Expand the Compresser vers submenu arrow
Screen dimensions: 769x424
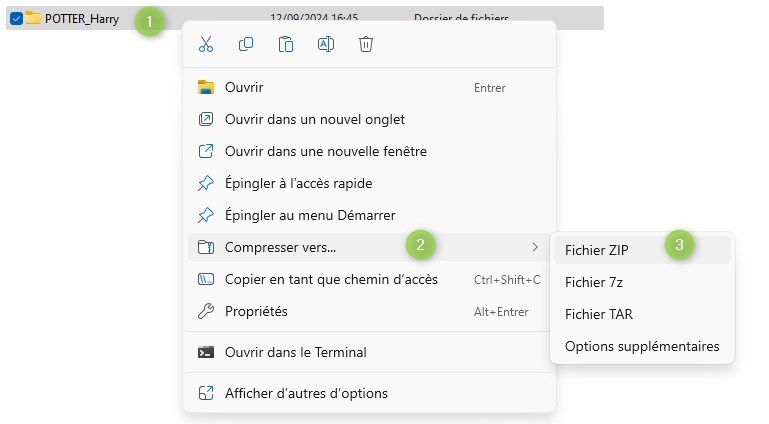tap(535, 248)
